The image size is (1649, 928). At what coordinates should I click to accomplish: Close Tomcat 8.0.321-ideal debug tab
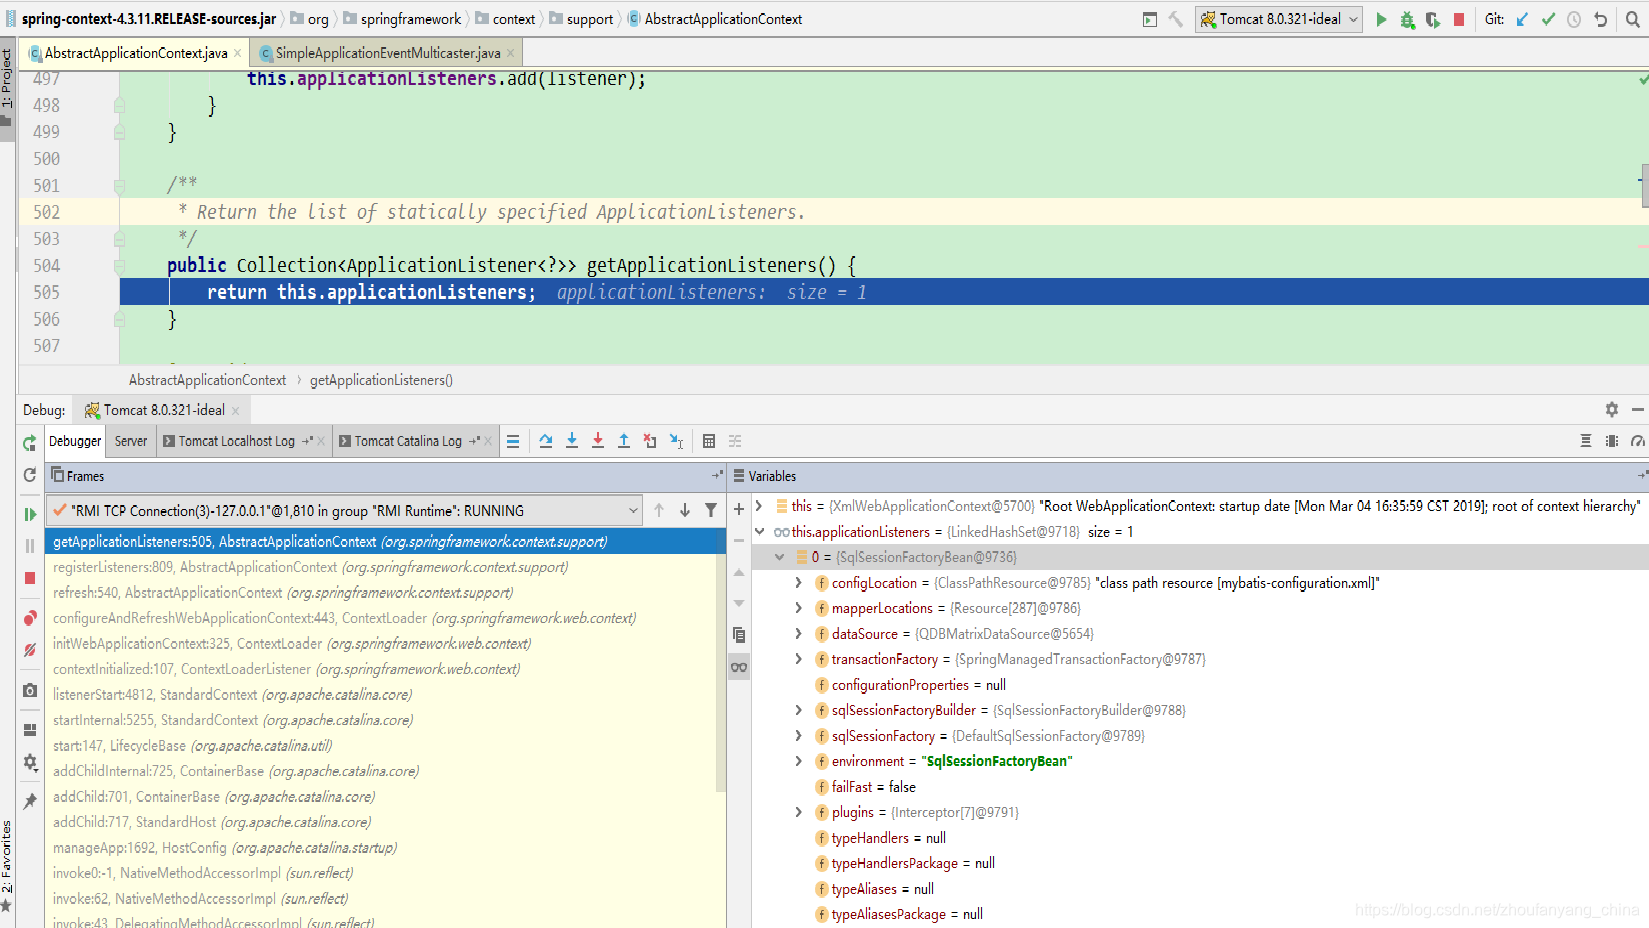pos(236,411)
